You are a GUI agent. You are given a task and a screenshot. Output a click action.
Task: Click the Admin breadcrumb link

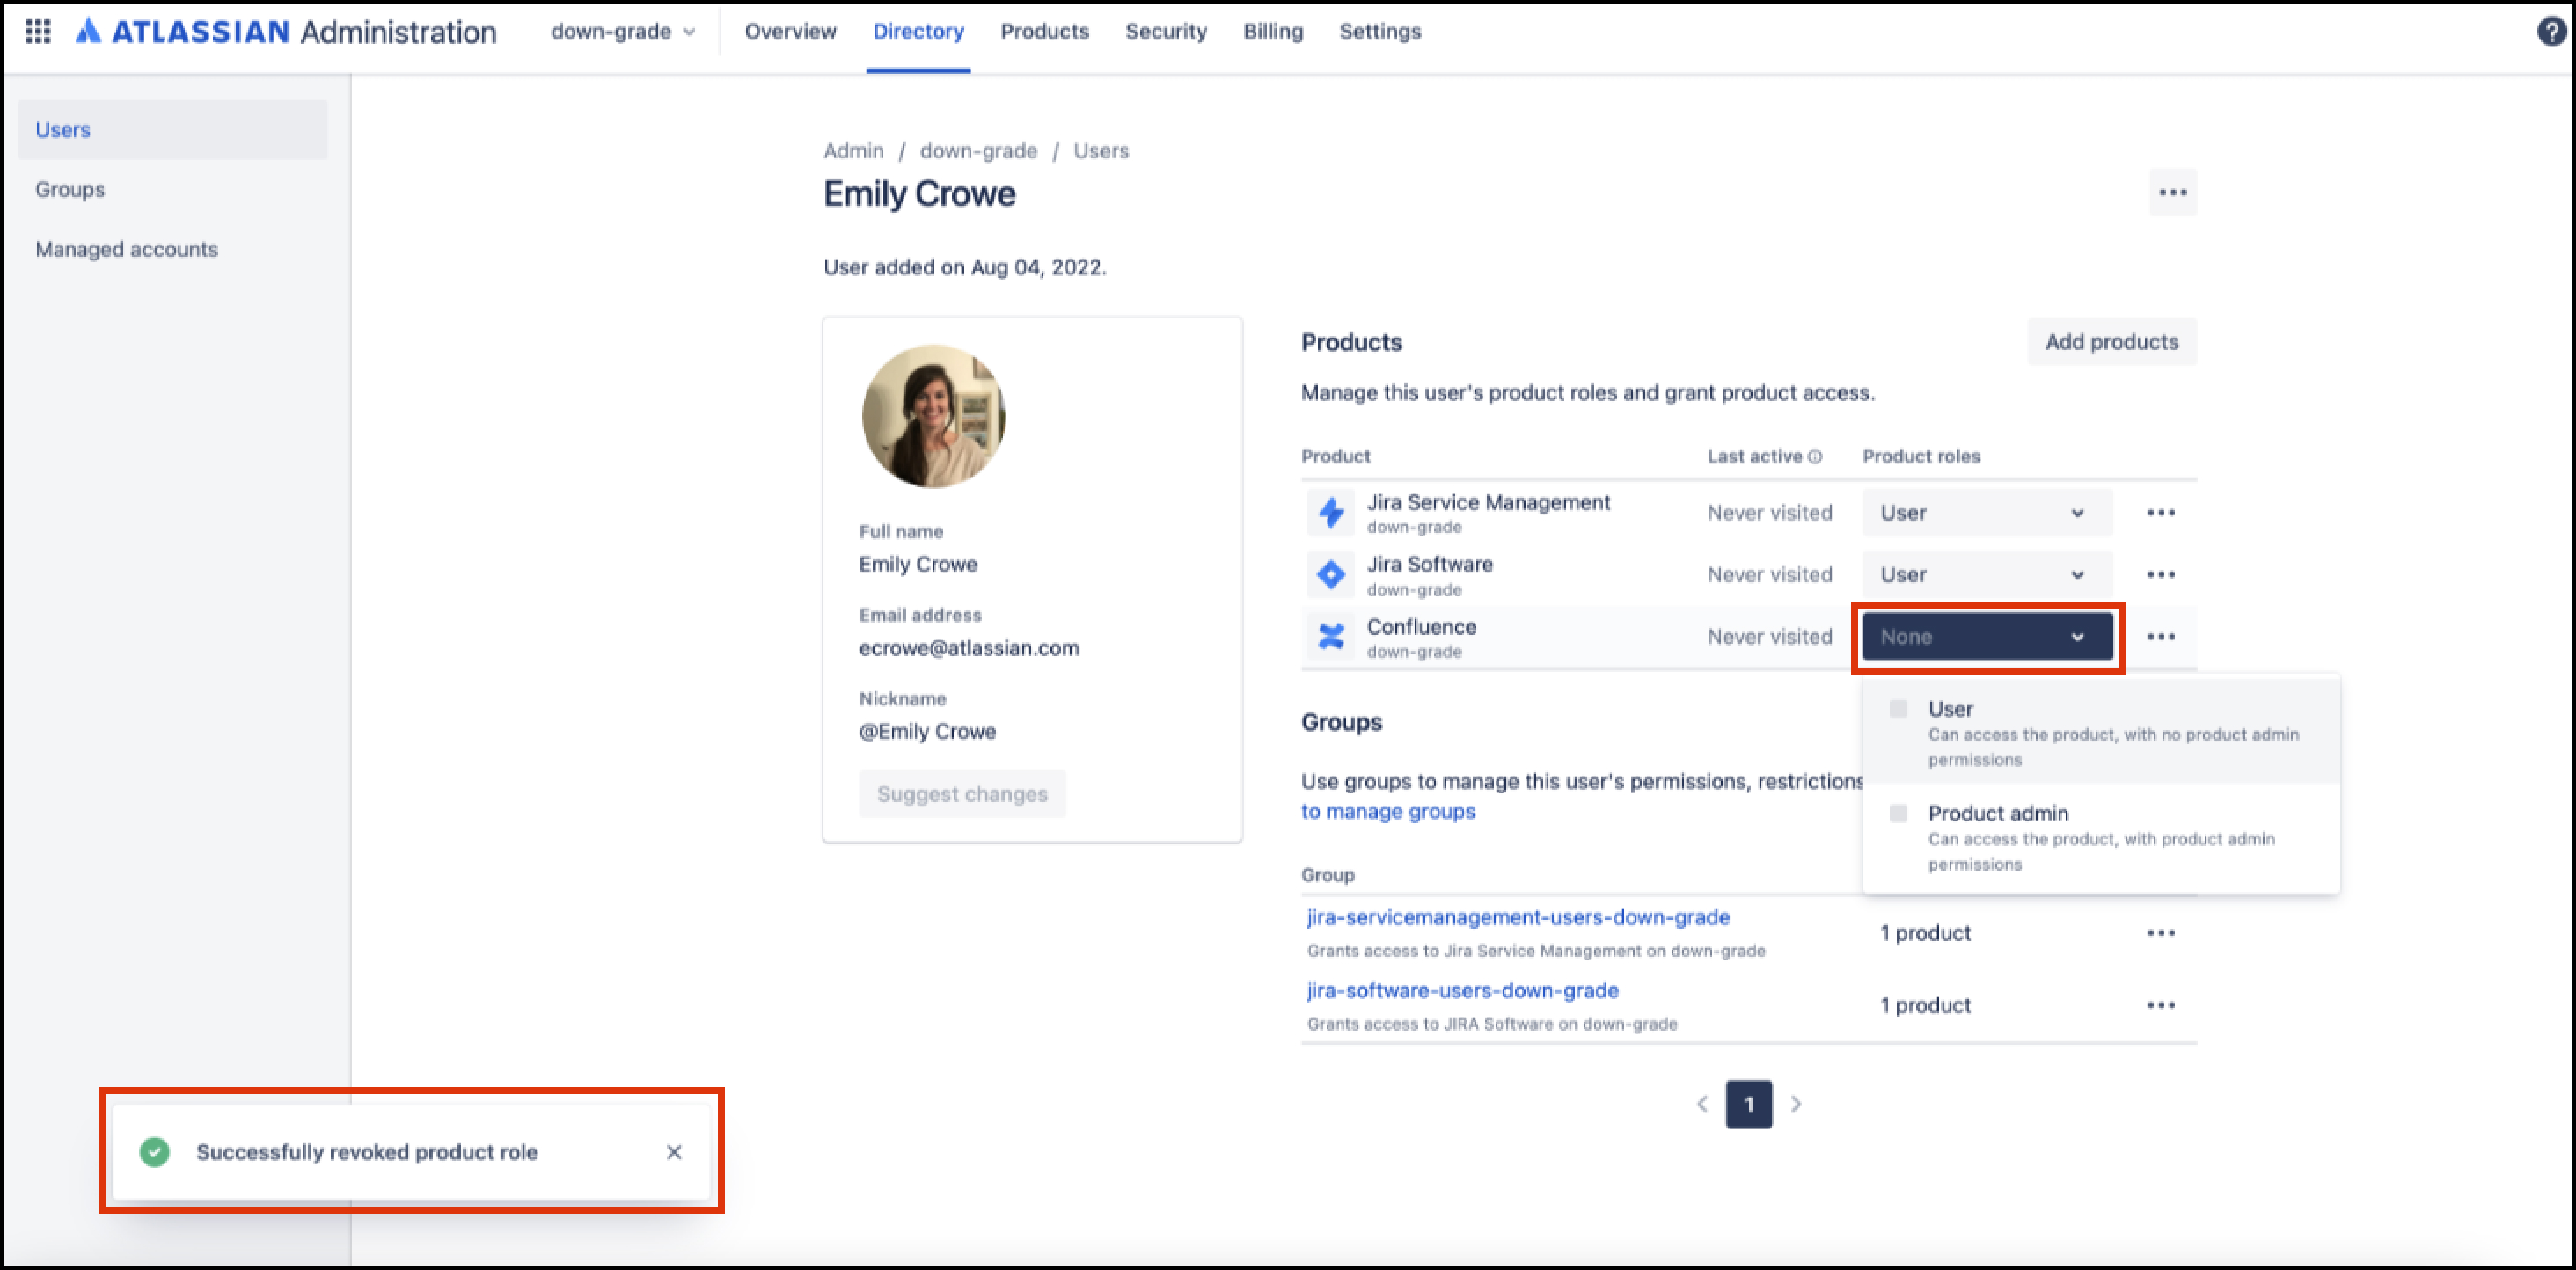point(853,151)
